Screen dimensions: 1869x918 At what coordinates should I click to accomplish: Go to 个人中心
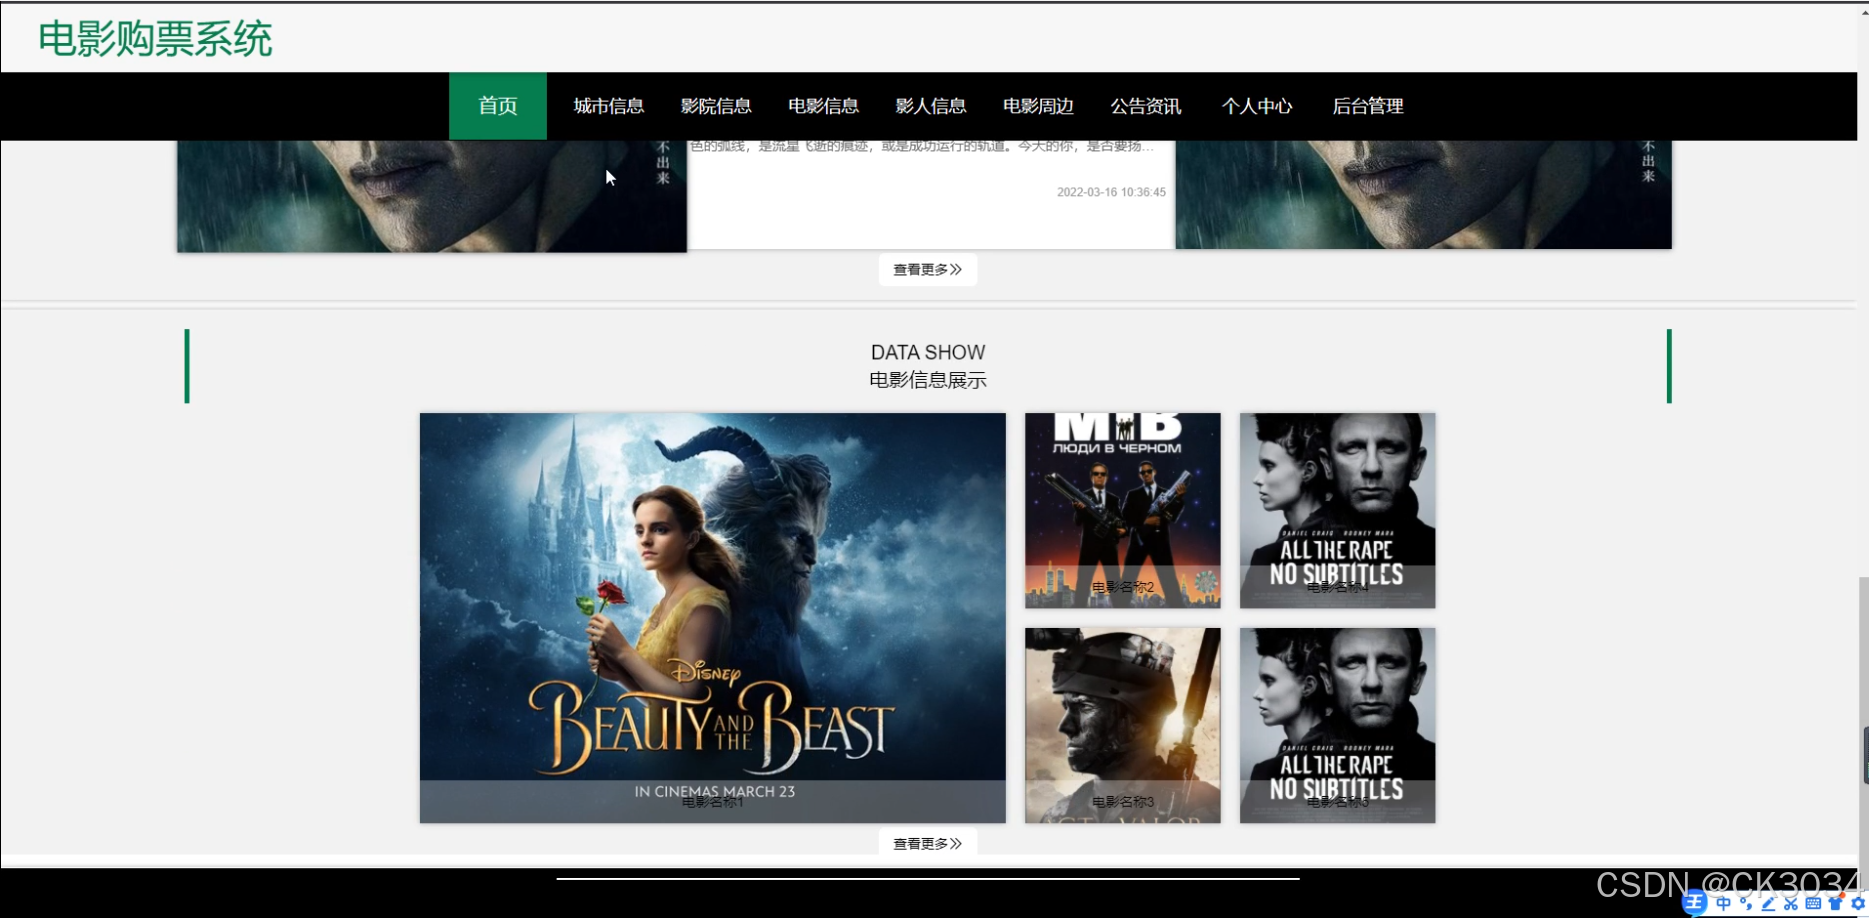1257,106
